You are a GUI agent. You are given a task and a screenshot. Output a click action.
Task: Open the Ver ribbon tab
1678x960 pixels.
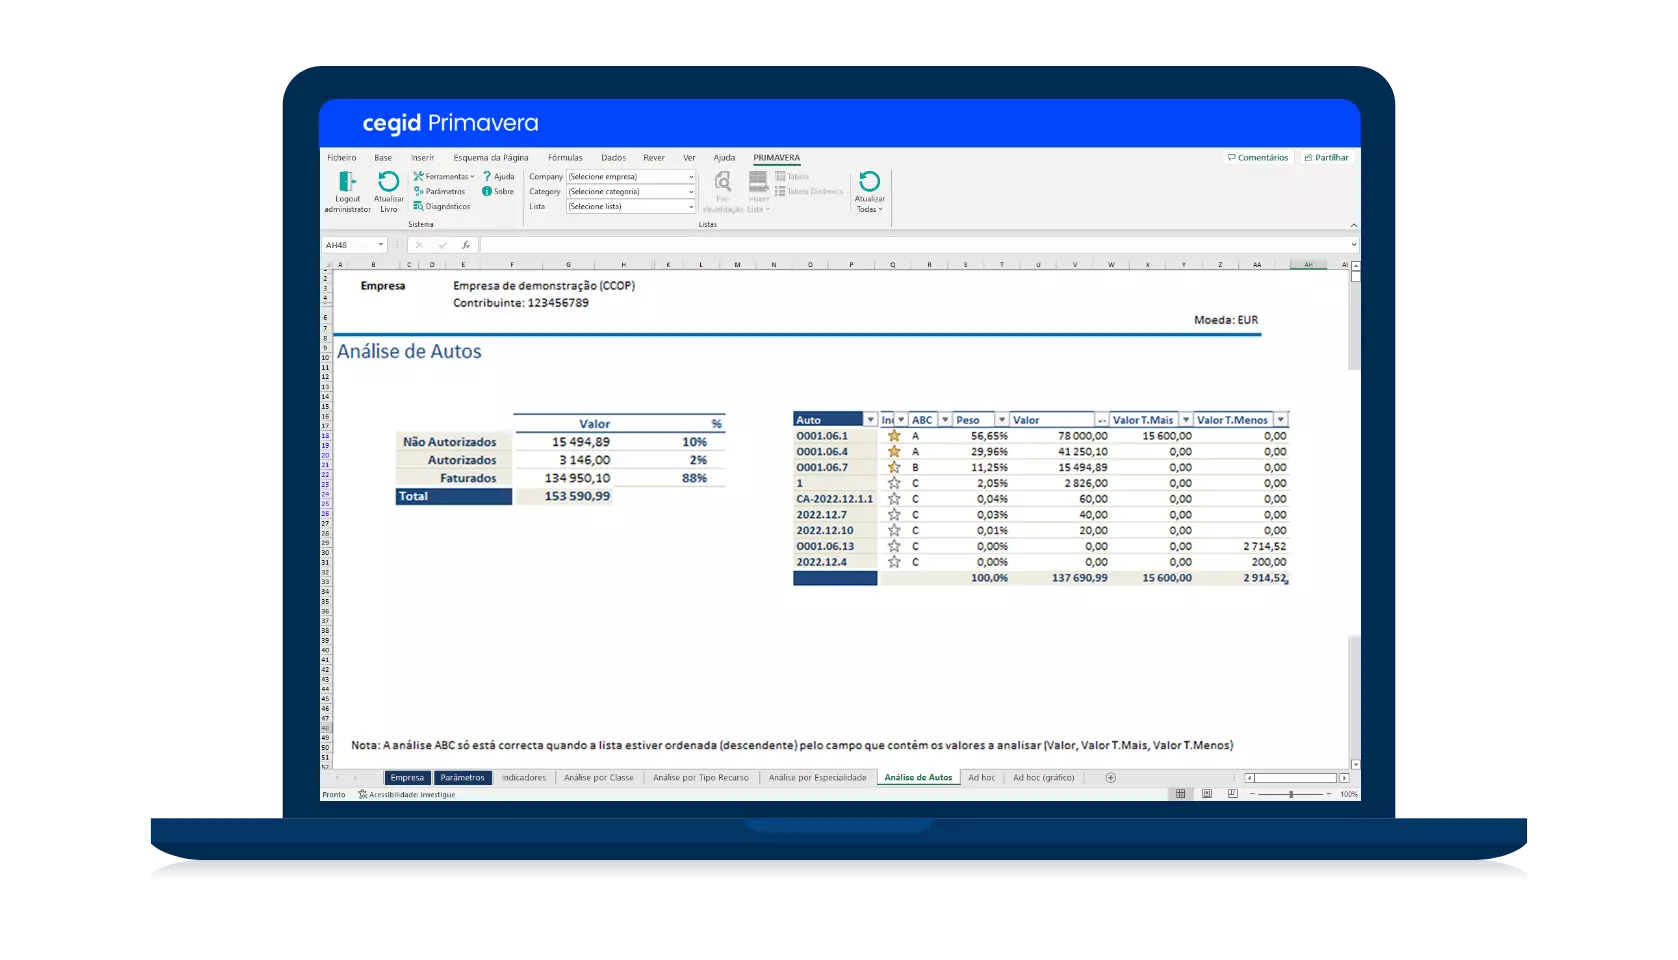pos(689,158)
